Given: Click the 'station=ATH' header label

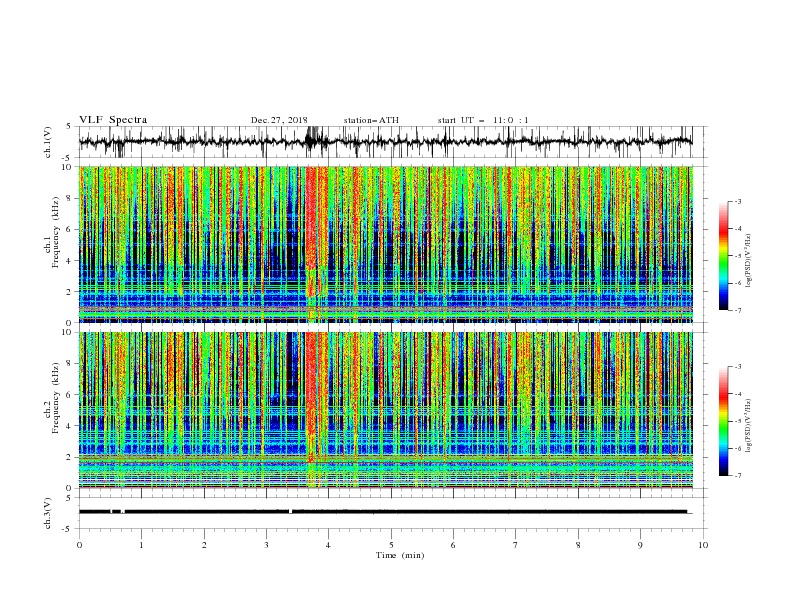Looking at the screenshot, I should [x=371, y=120].
